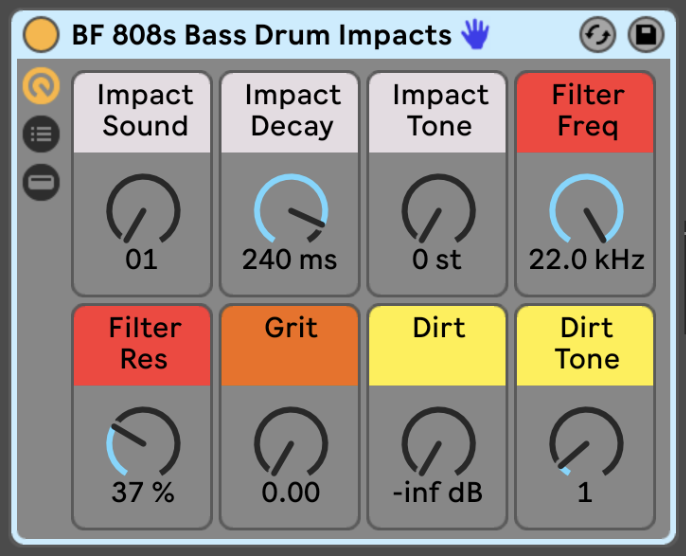Select the Impact Decay macro label
The width and height of the screenshot is (686, 556).
[290, 112]
